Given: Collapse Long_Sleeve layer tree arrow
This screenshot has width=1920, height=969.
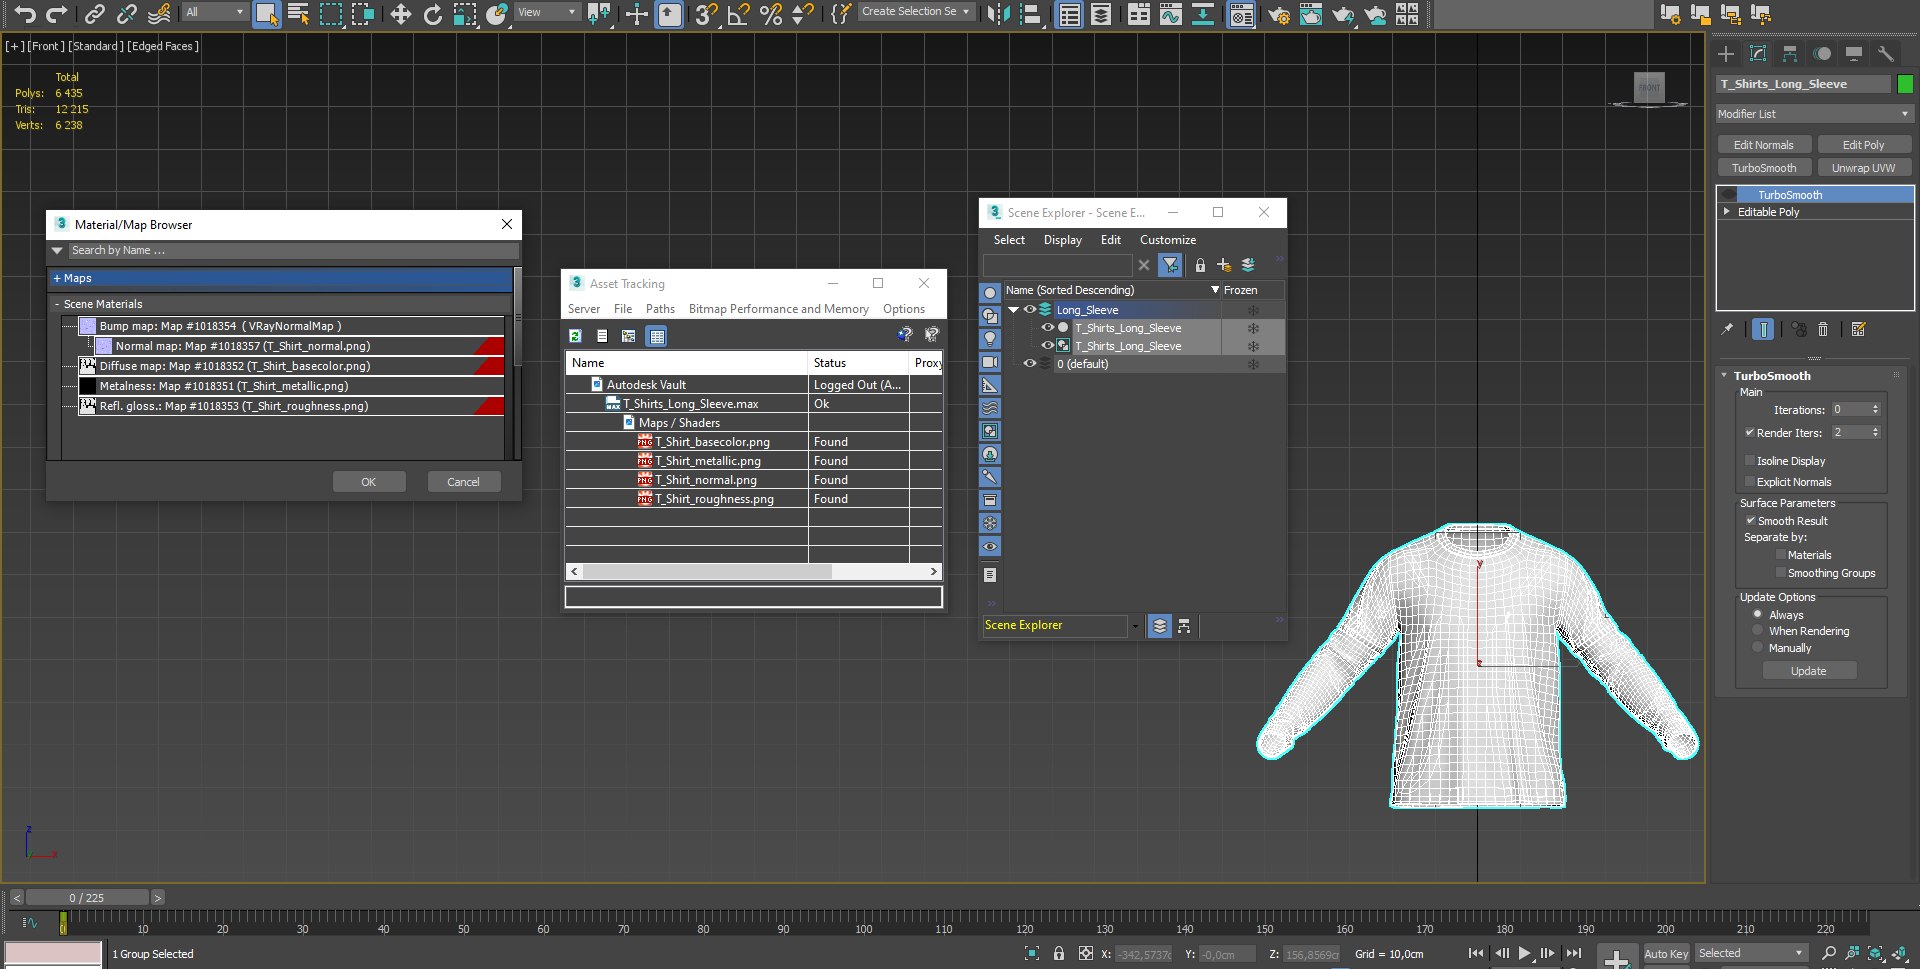Looking at the screenshot, I should tap(1014, 310).
